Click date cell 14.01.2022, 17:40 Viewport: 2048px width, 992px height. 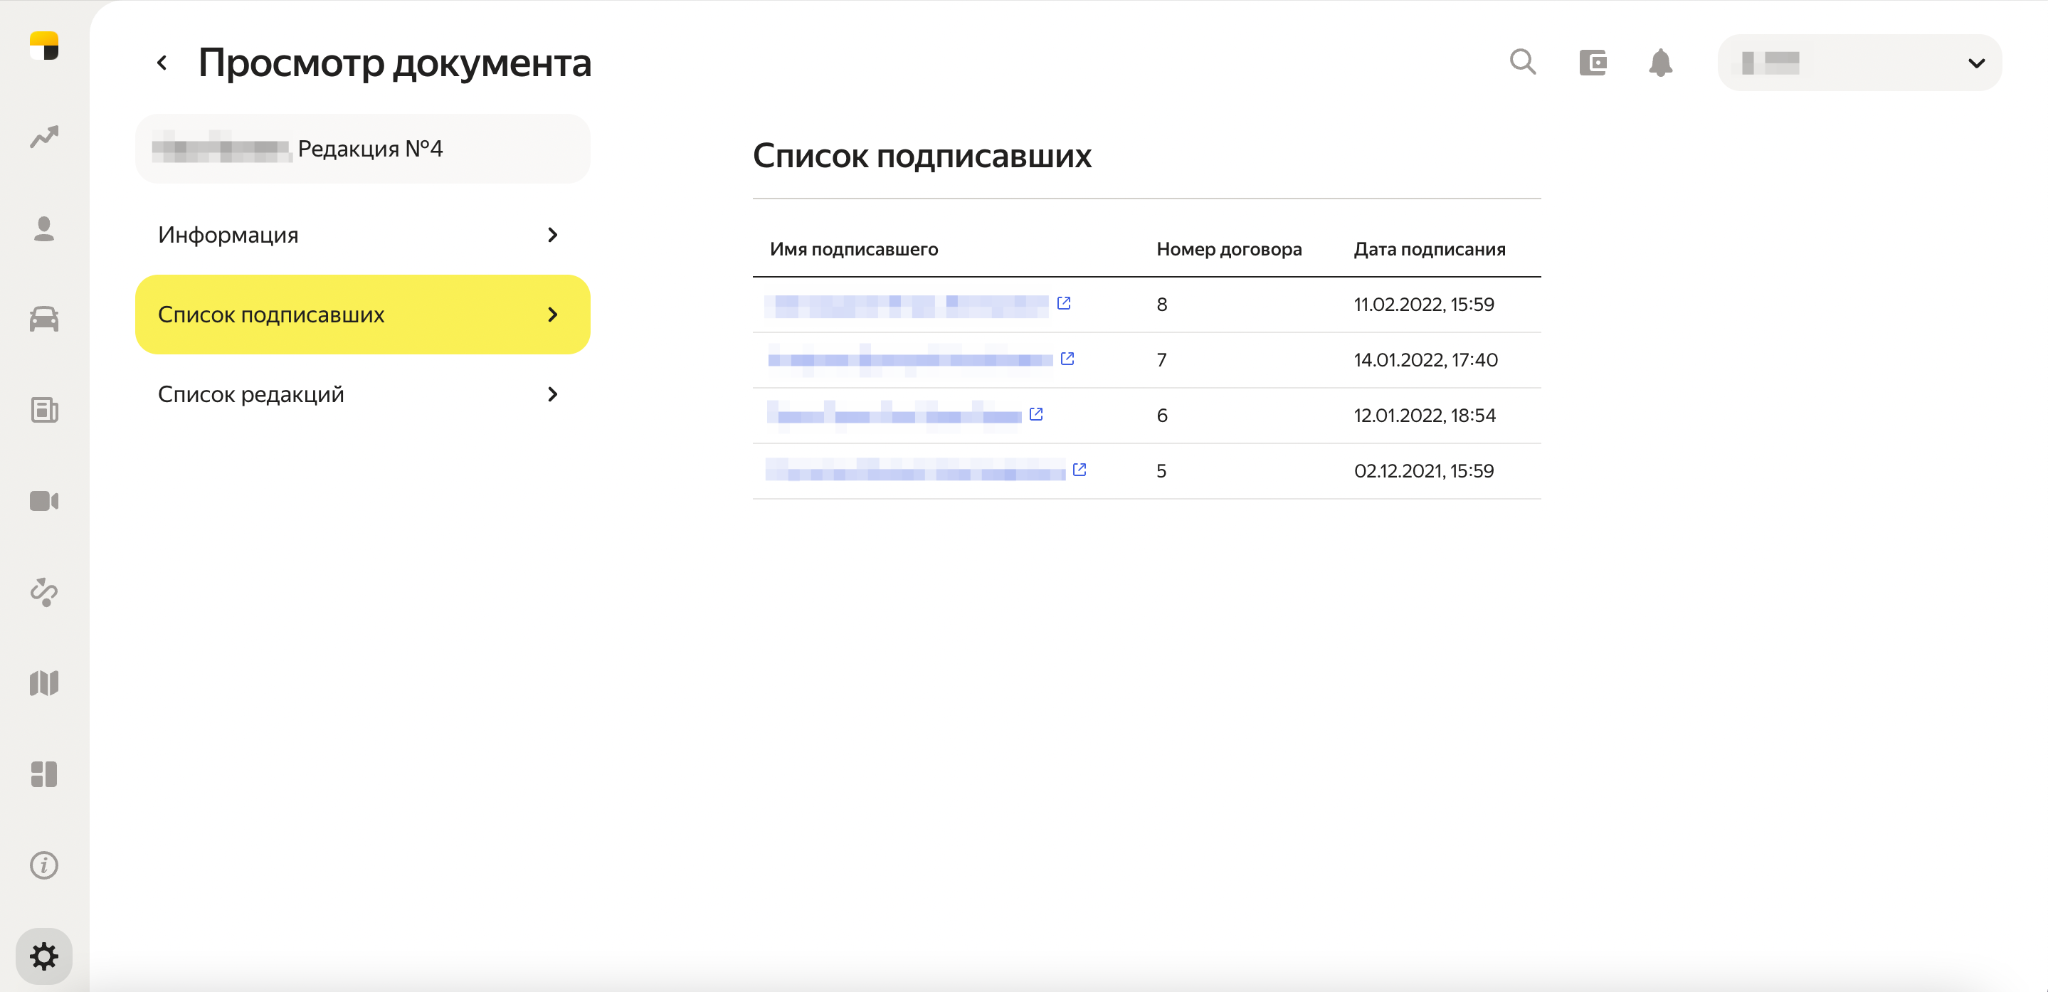click(1426, 360)
